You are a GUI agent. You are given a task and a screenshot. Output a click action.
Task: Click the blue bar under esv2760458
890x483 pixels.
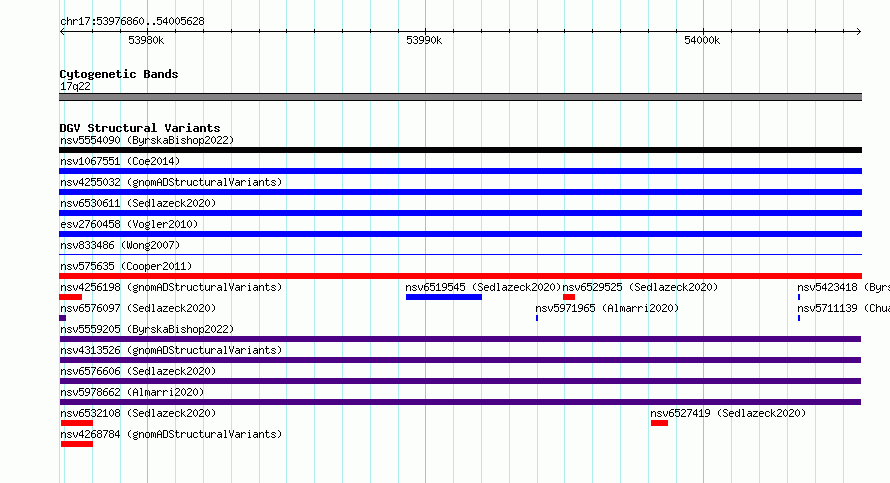click(460, 234)
